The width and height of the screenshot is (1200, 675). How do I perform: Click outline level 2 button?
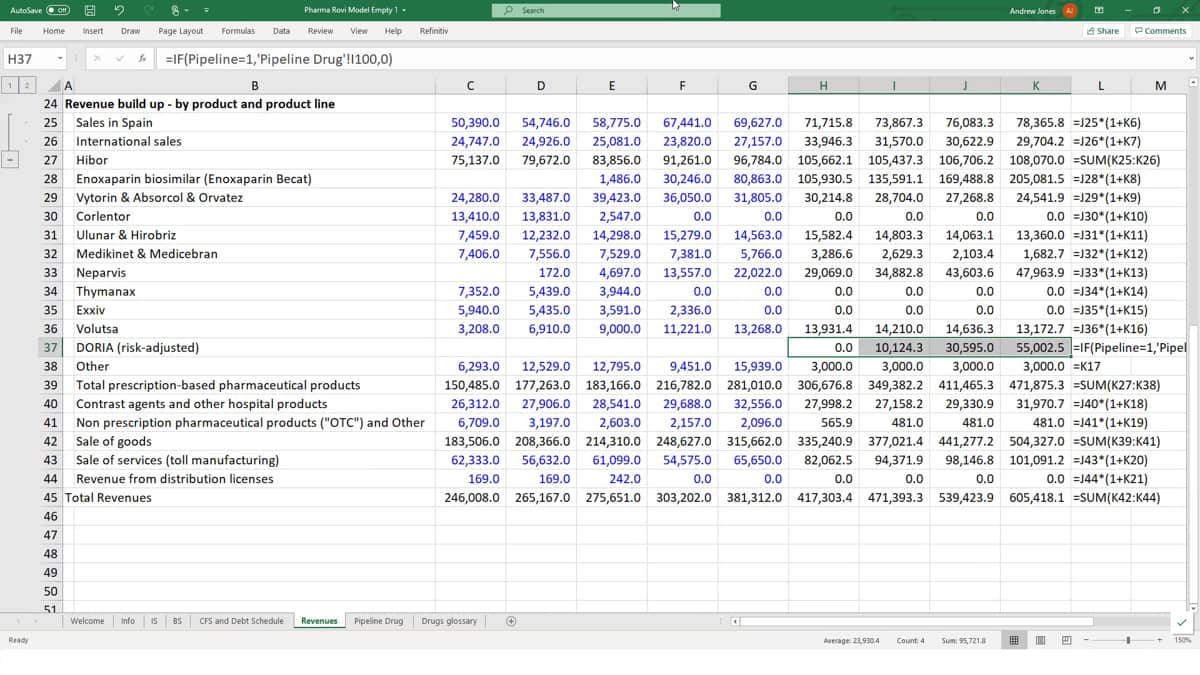coord(27,85)
